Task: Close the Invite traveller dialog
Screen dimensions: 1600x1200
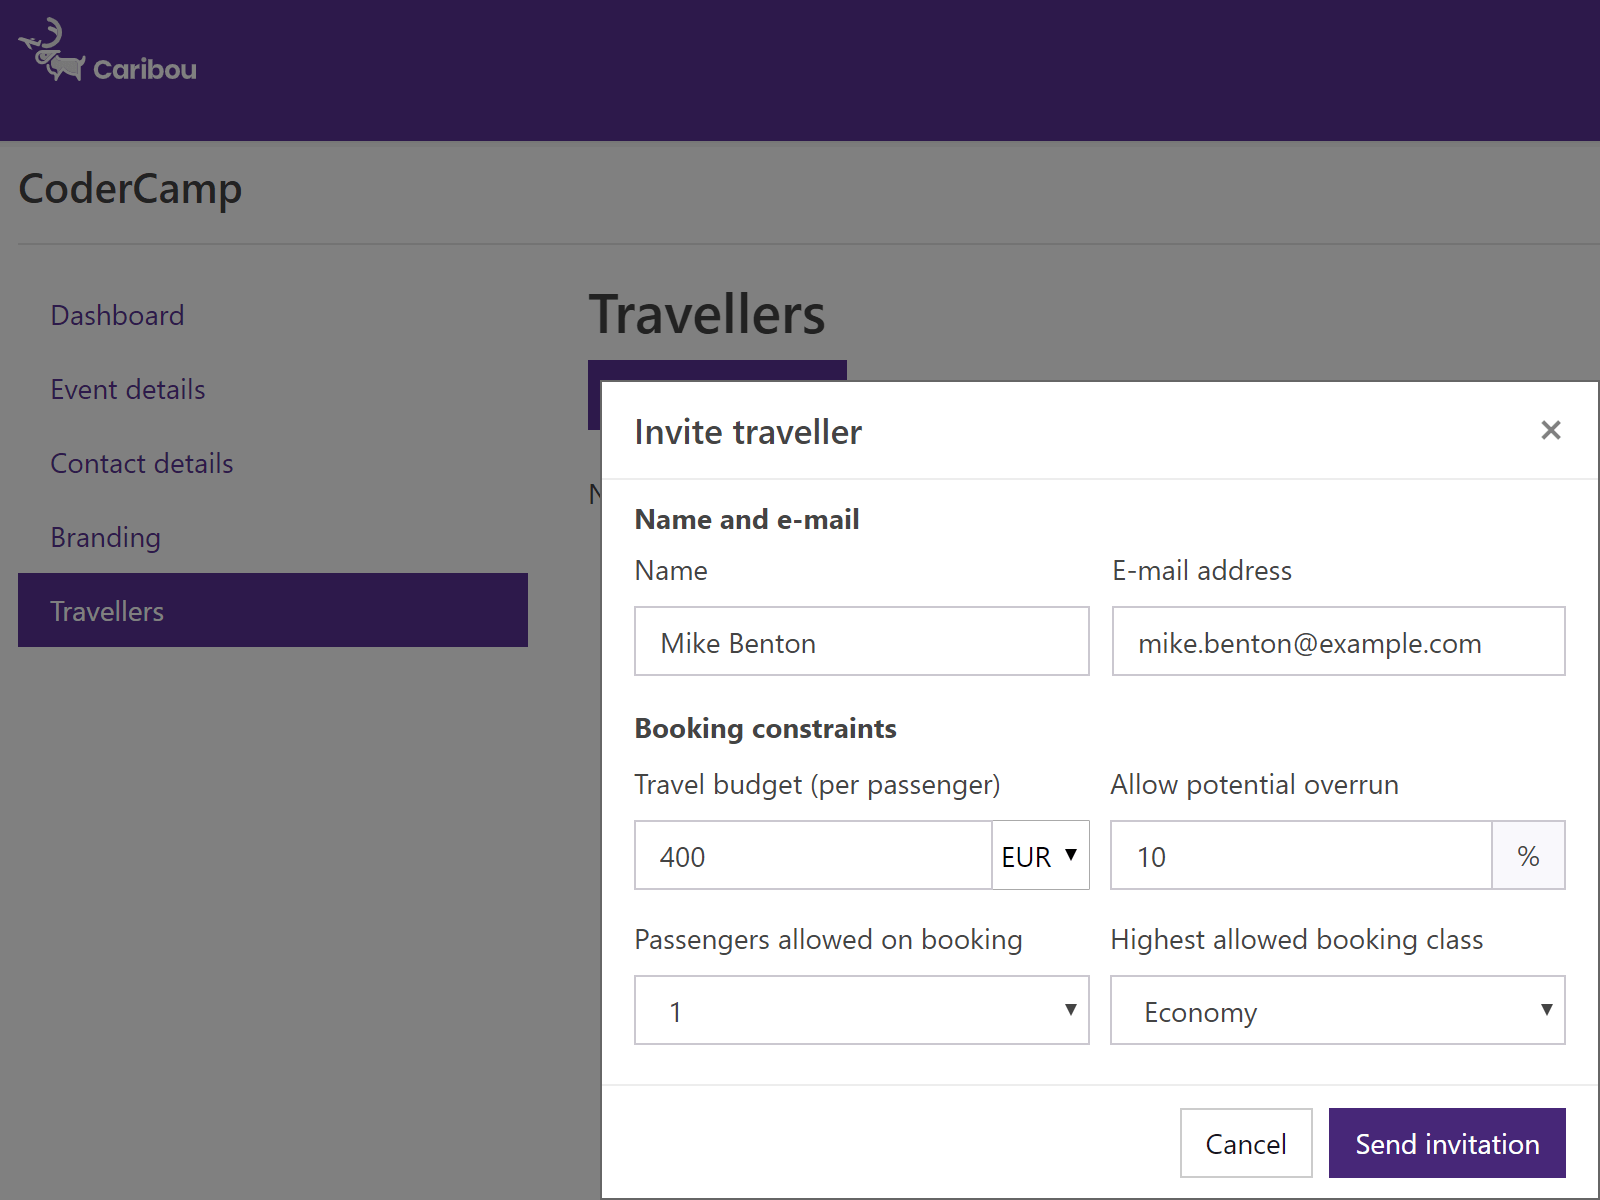Action: 1550,430
